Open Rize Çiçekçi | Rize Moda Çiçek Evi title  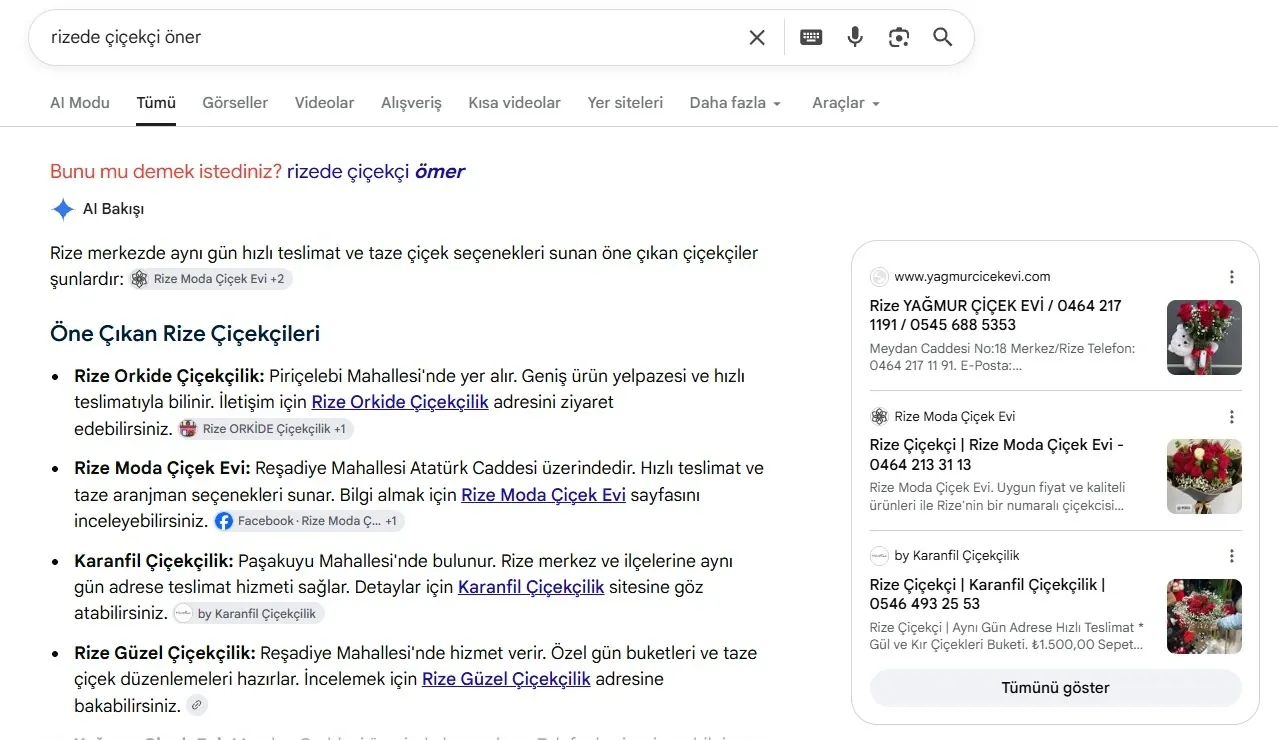click(x=997, y=455)
